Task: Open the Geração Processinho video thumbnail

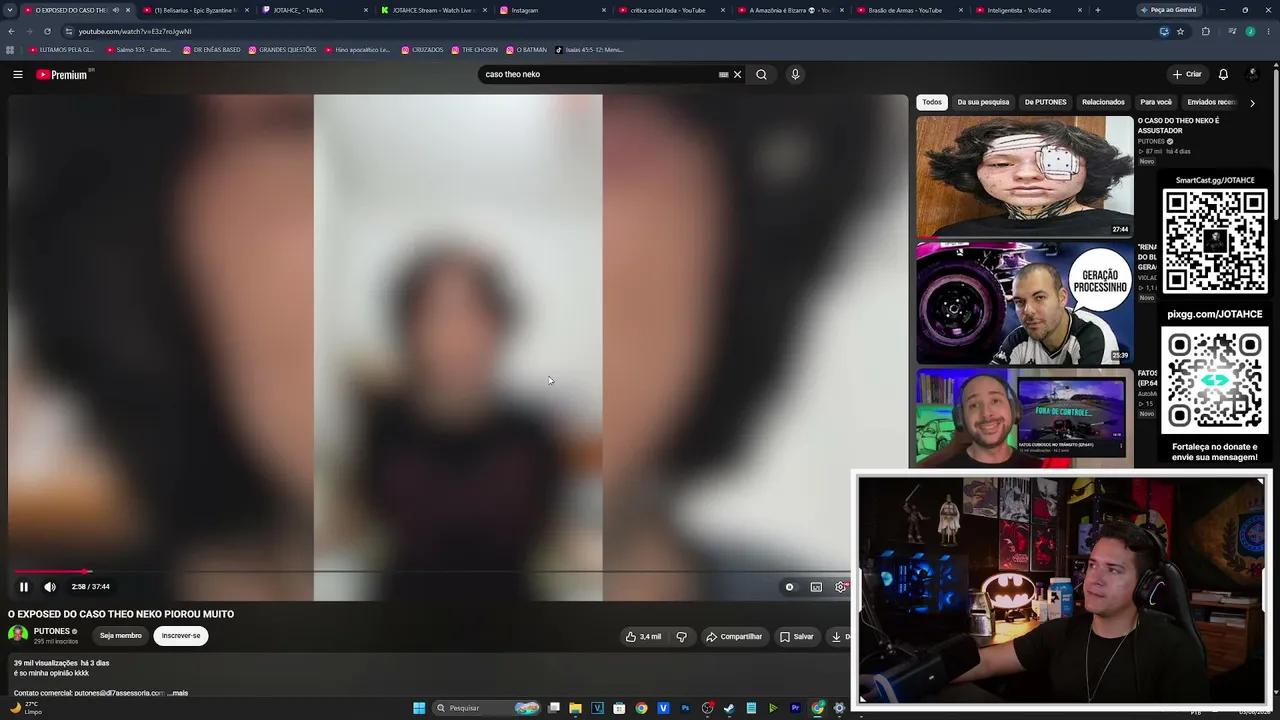Action: point(1025,303)
